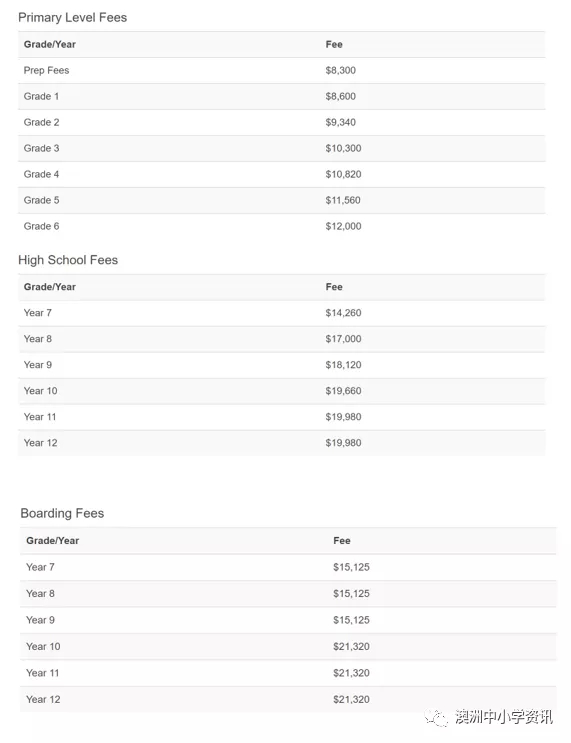The image size is (571, 743).
Task: Click the Year 12 boarding row label
Action: point(43,699)
